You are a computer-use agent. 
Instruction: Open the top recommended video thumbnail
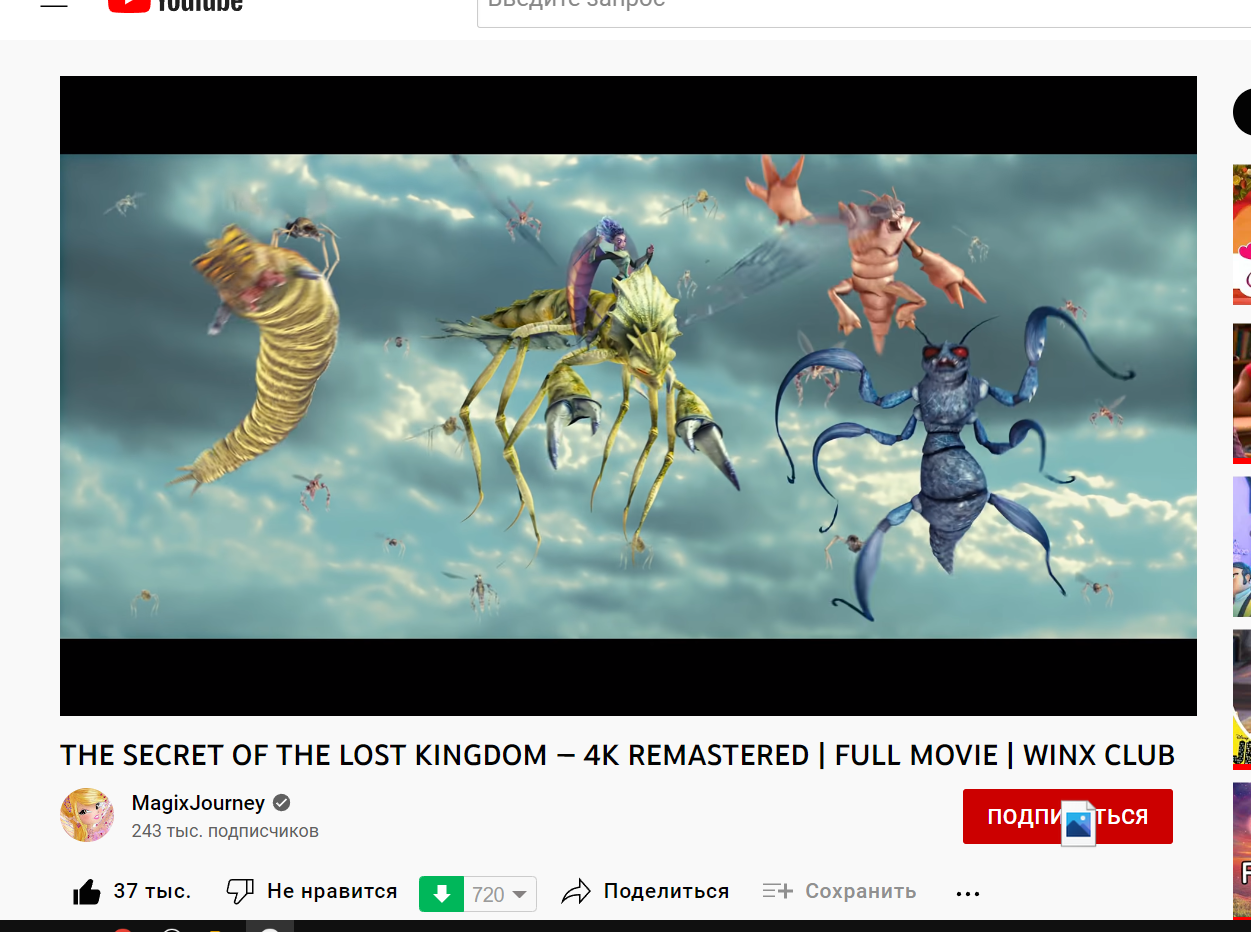pyautogui.click(x=1242, y=235)
